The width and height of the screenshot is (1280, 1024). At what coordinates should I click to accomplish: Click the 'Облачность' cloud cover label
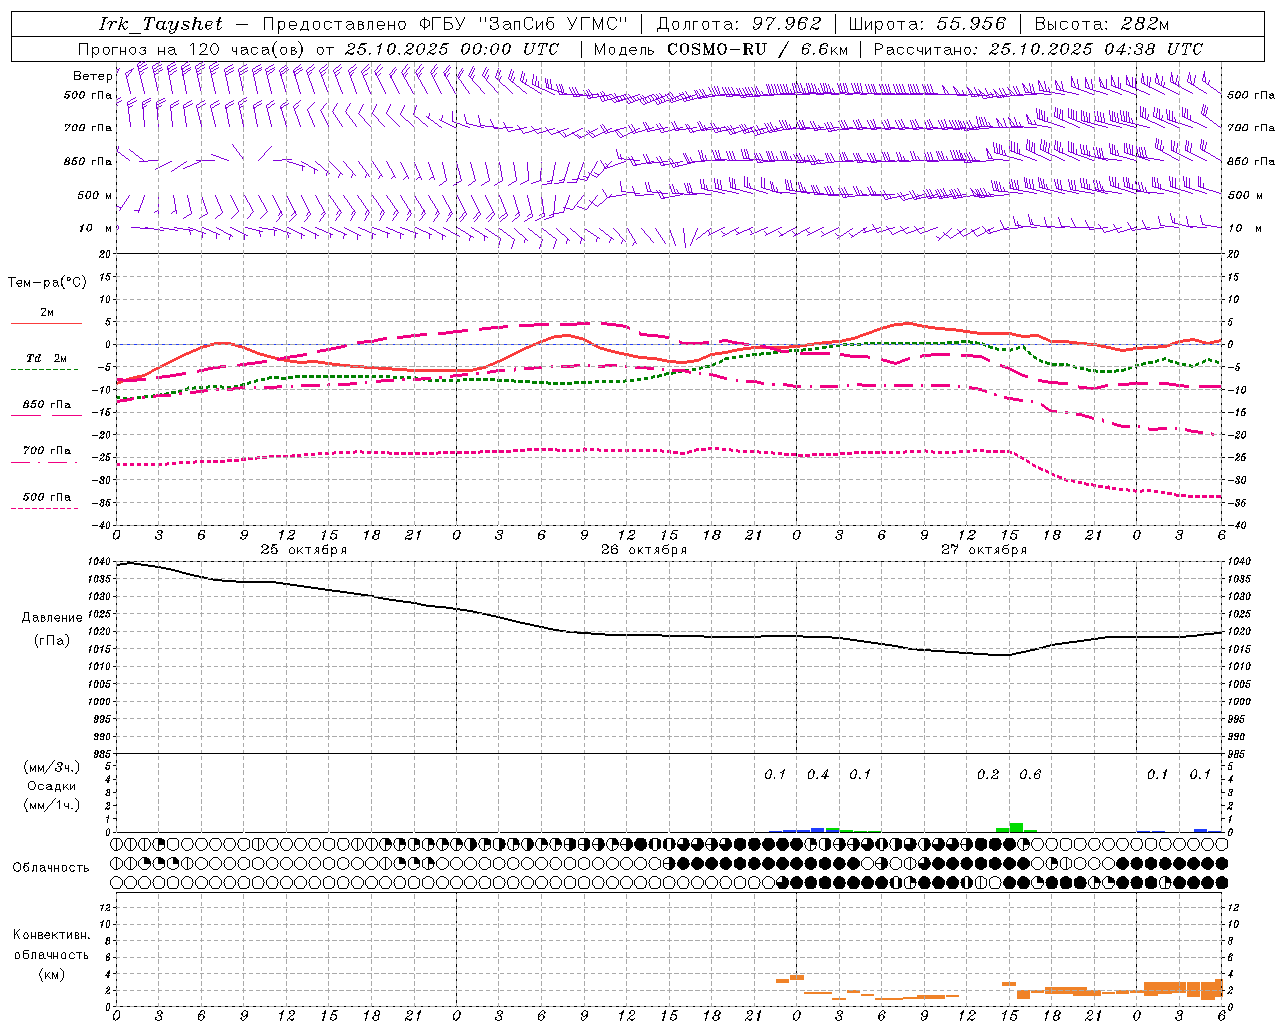click(51, 867)
